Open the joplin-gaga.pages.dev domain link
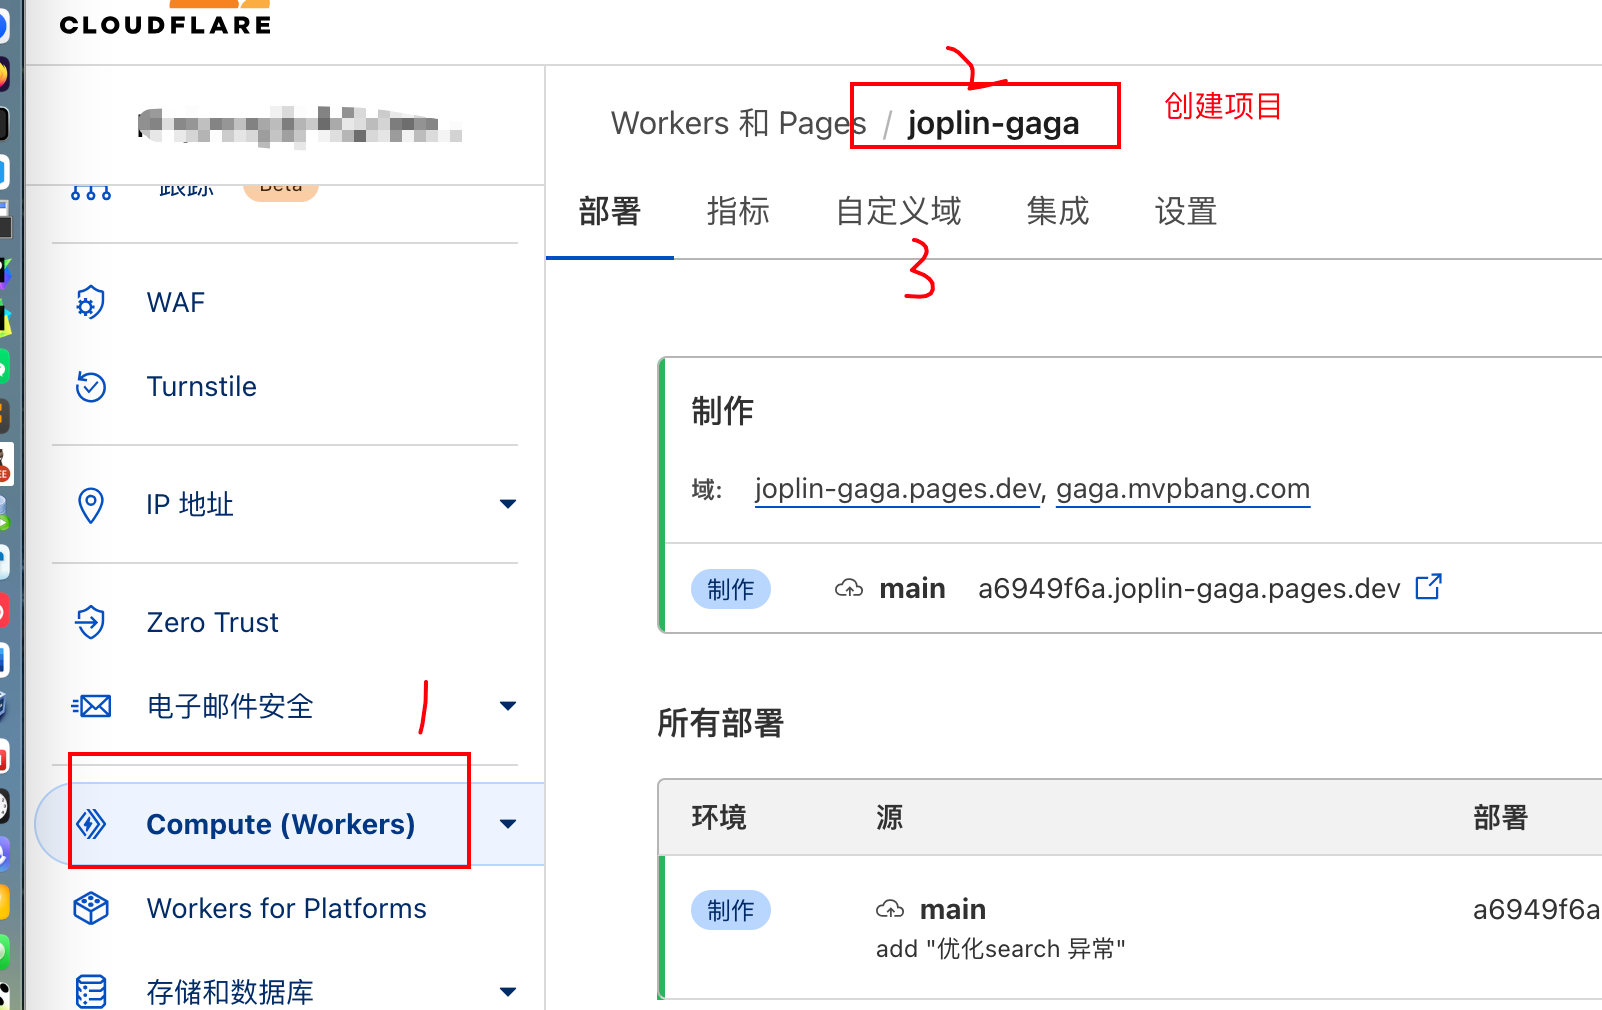Image resolution: width=1602 pixels, height=1010 pixels. pos(898,489)
